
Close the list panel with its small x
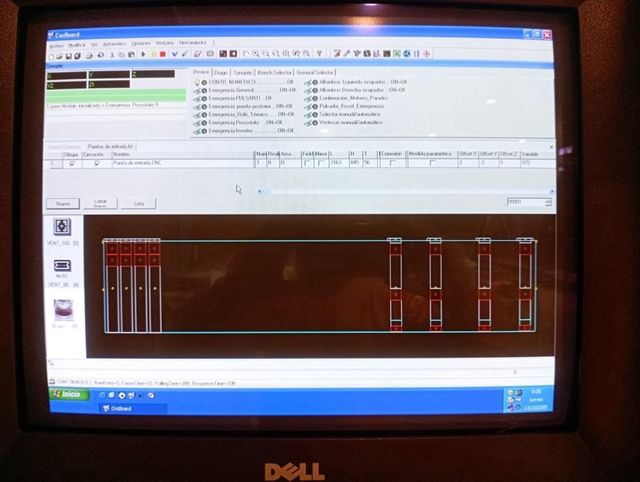click(551, 147)
